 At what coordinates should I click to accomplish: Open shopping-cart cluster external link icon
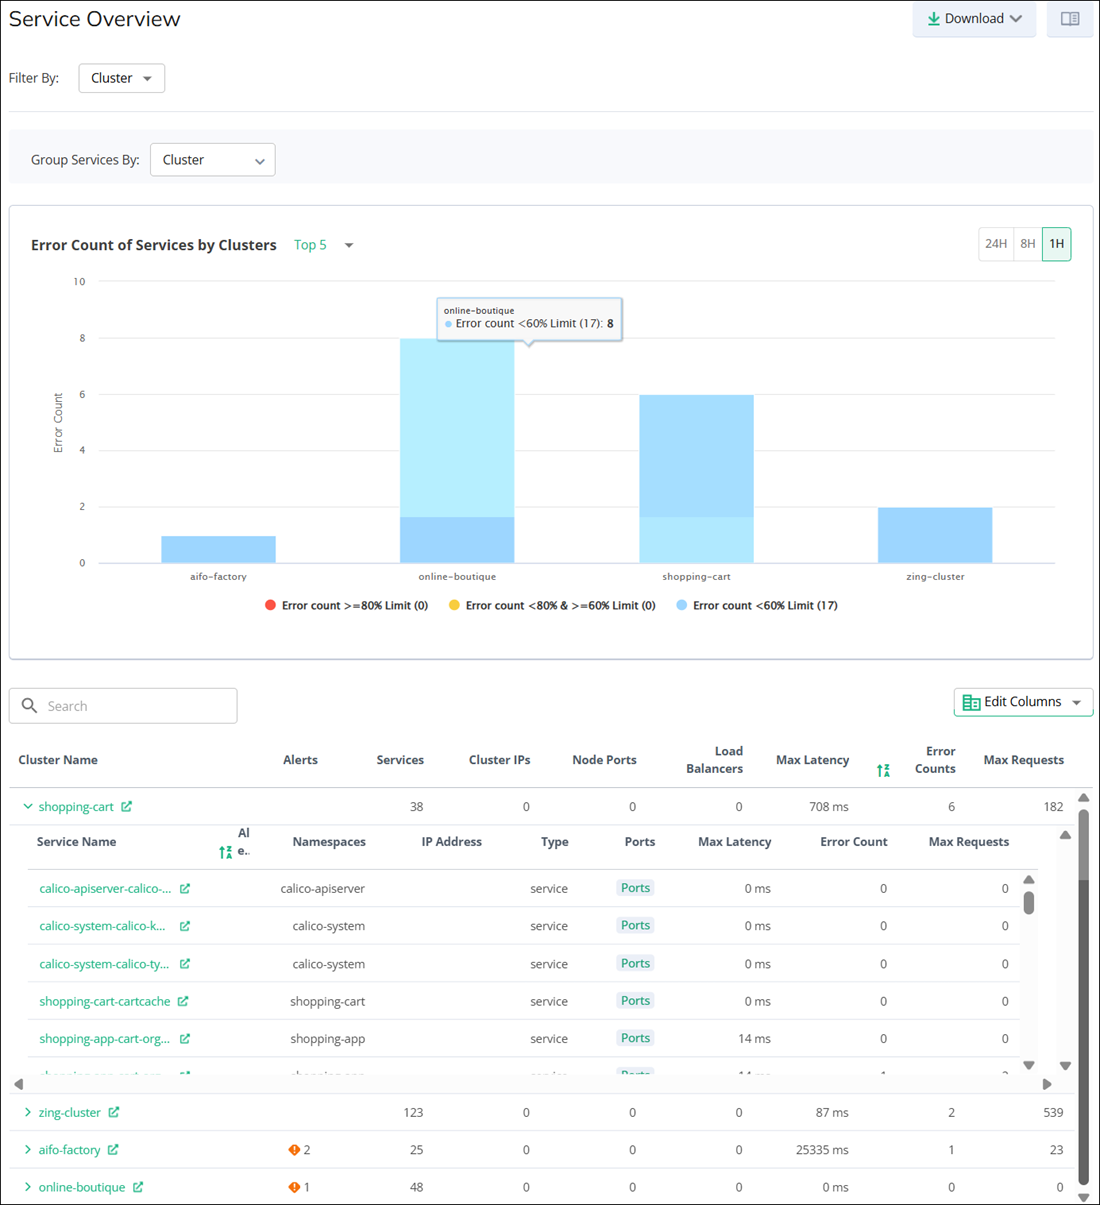(127, 807)
